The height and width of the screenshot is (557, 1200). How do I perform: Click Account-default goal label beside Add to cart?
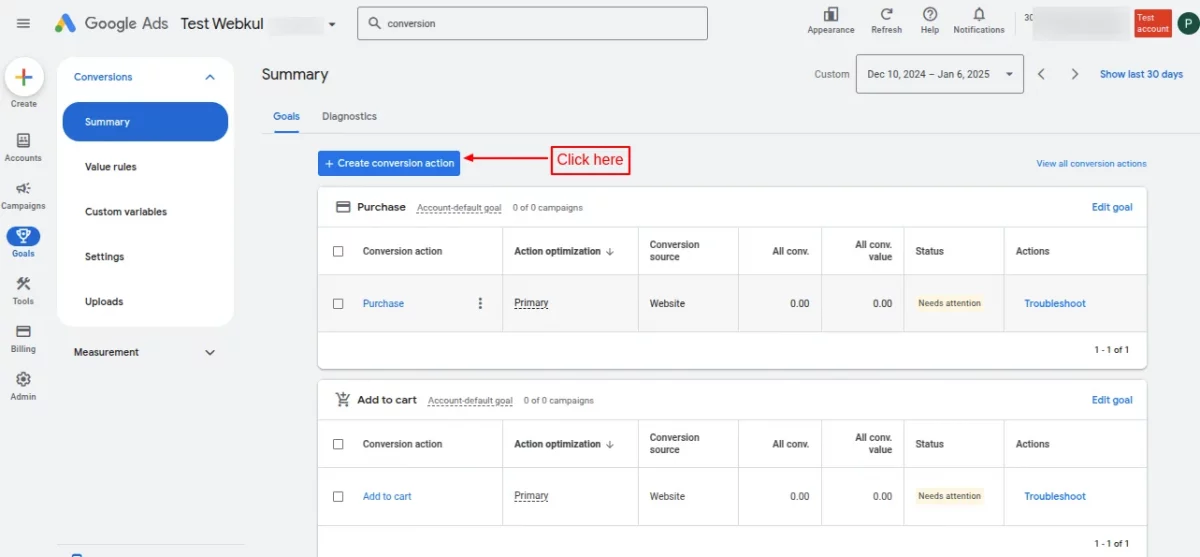pyautogui.click(x=470, y=401)
